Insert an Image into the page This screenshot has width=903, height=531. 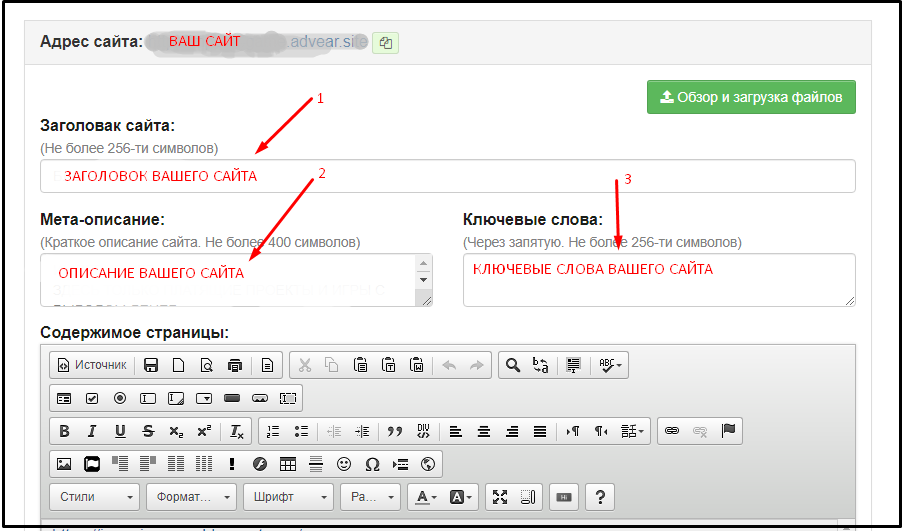[x=64, y=464]
